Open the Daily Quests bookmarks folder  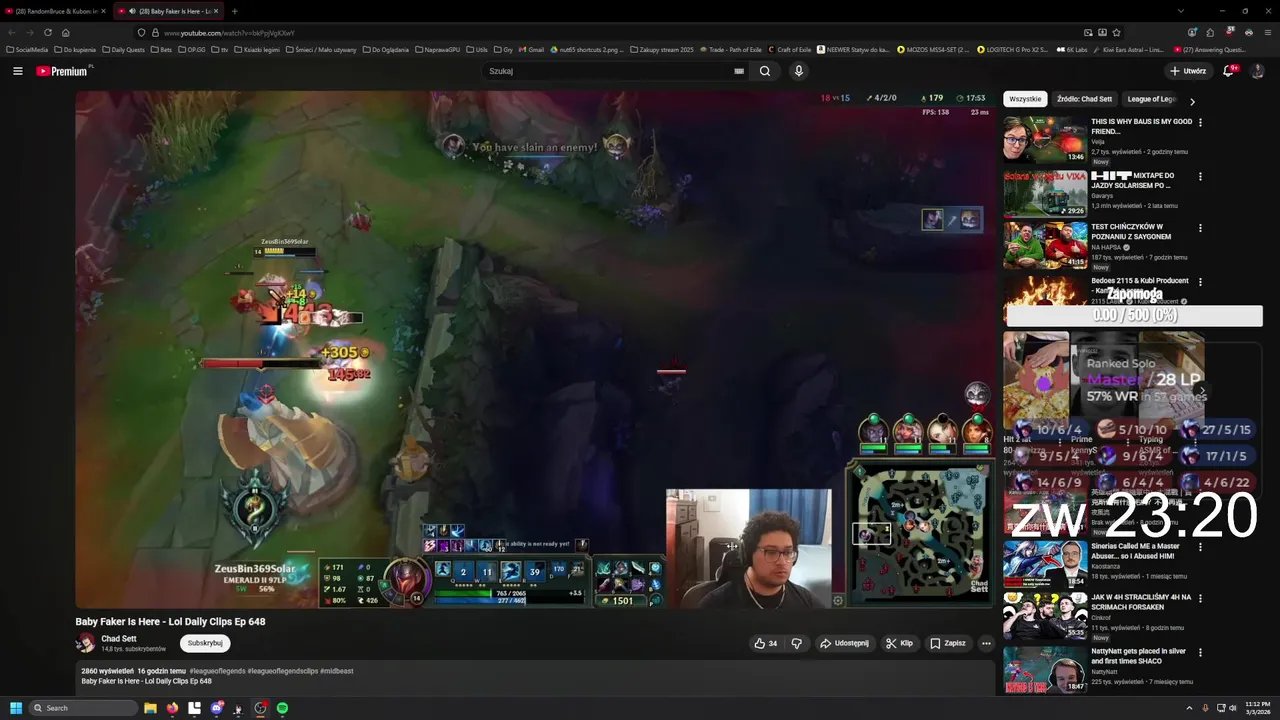click(123, 49)
